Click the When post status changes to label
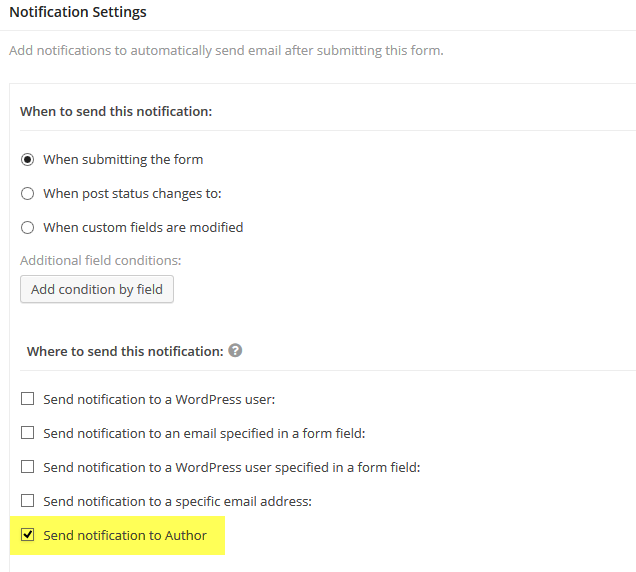Viewport: 636px width, 572px height. click(x=132, y=194)
